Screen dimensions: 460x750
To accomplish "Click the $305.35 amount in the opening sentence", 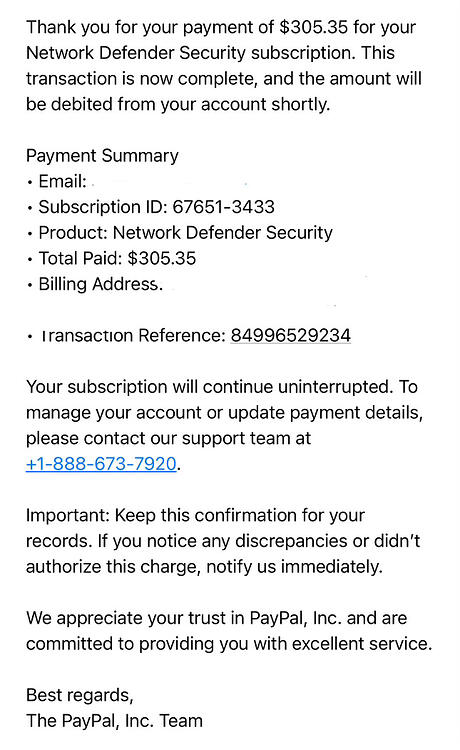I will click(314, 27).
